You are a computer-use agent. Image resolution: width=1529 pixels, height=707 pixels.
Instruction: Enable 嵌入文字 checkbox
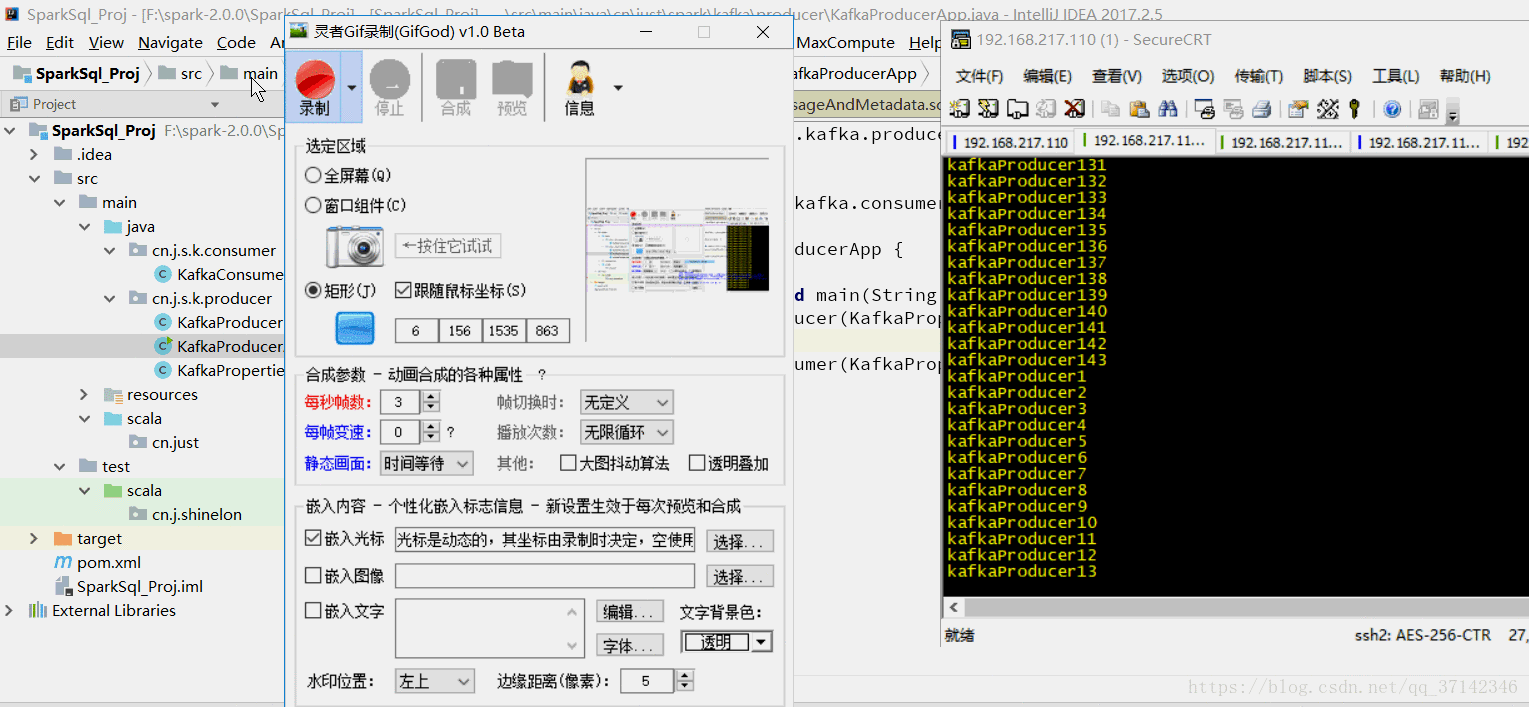click(x=313, y=610)
